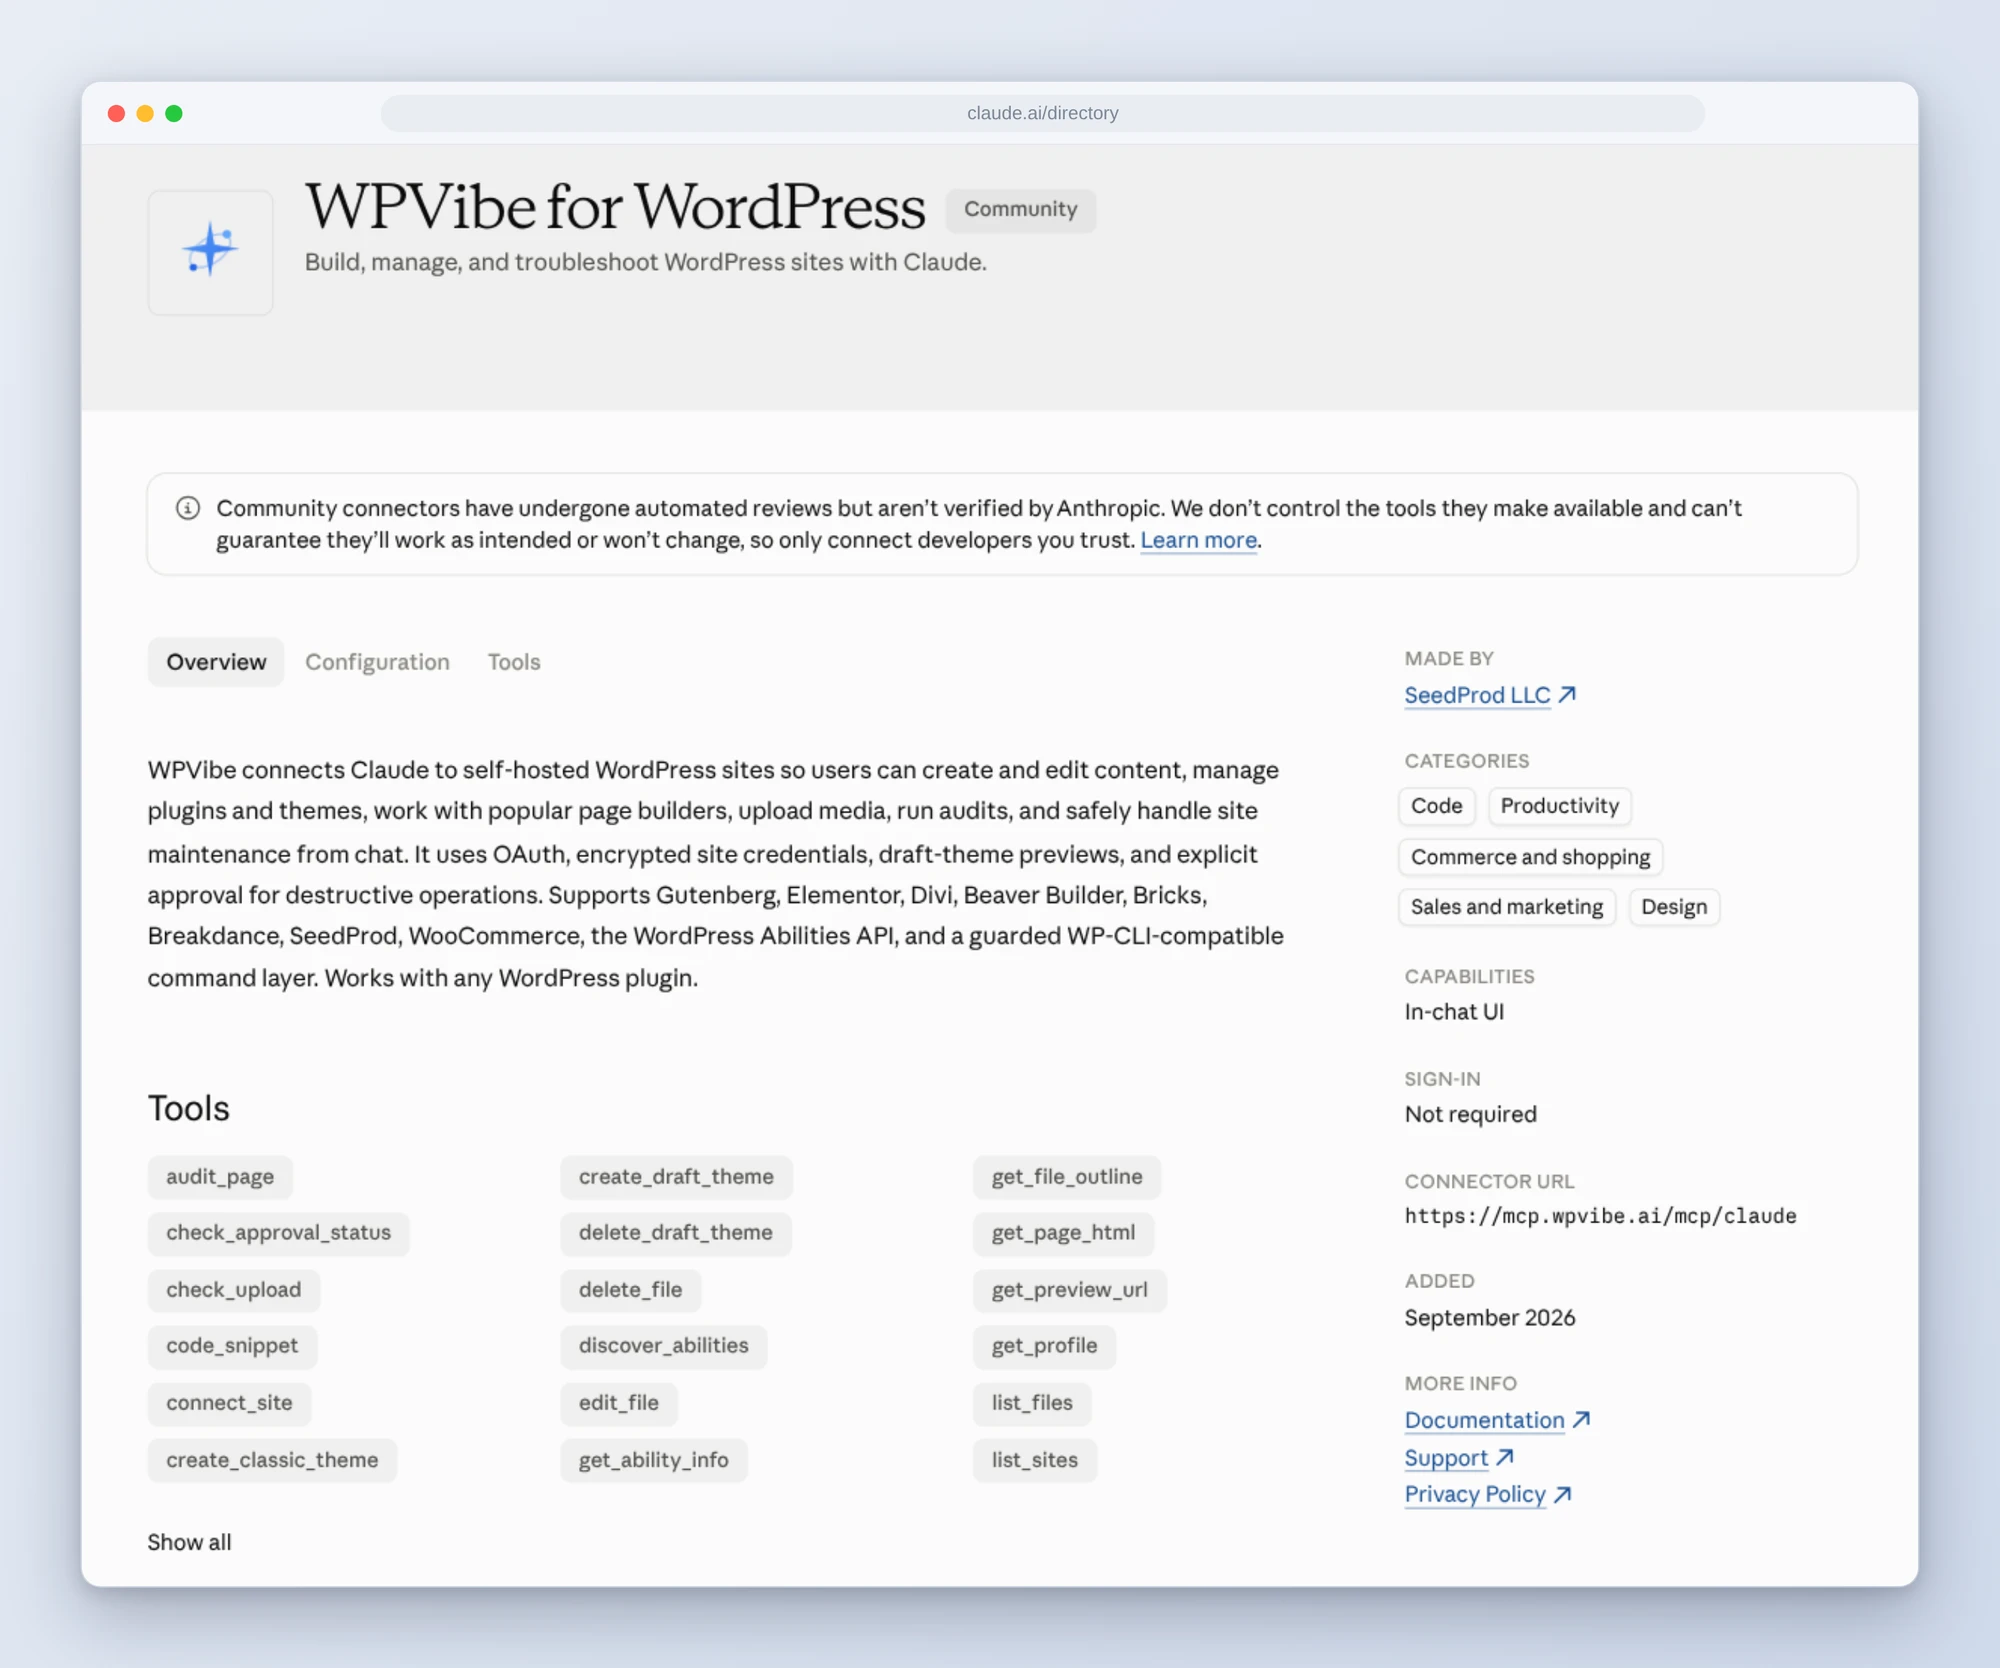
Task: Click the Community badge next to the title
Action: point(1020,210)
